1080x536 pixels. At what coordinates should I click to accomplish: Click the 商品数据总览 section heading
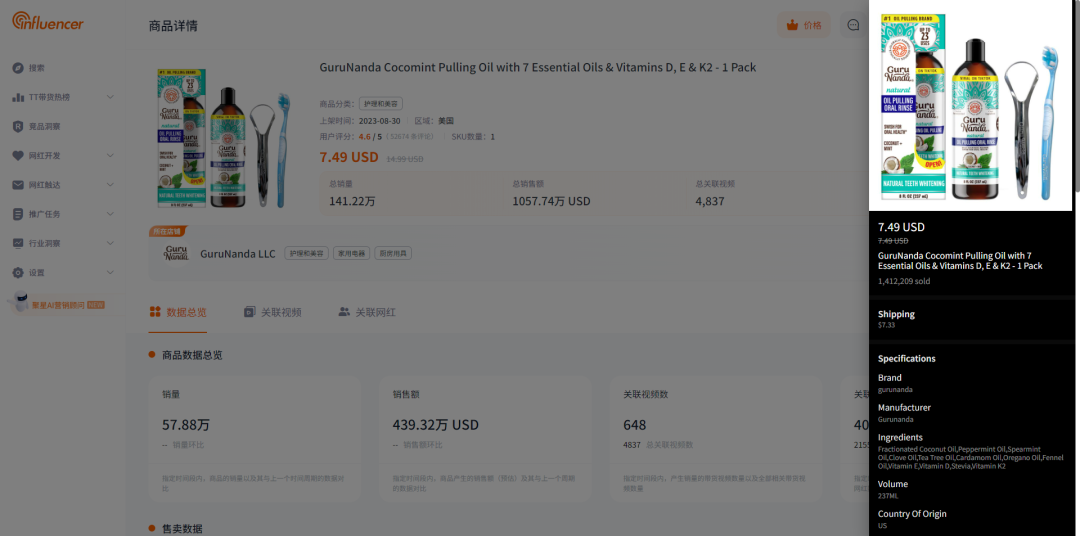coord(192,355)
